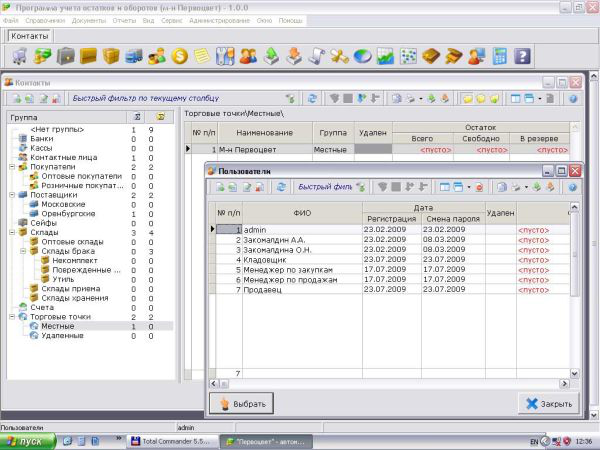Click the blue help icon in Контакты toolbar
The height and width of the screenshot is (450, 600).
[x=573, y=99]
